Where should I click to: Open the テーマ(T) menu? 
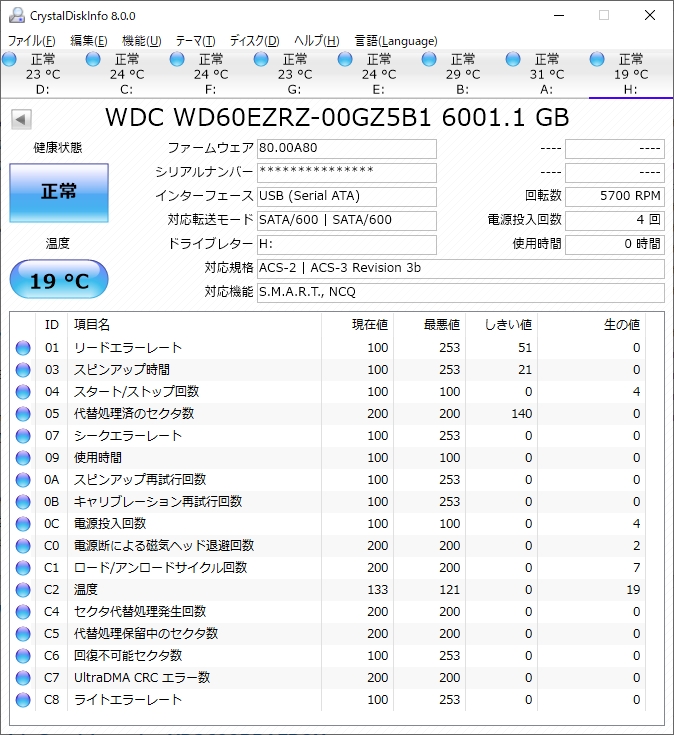(195, 41)
